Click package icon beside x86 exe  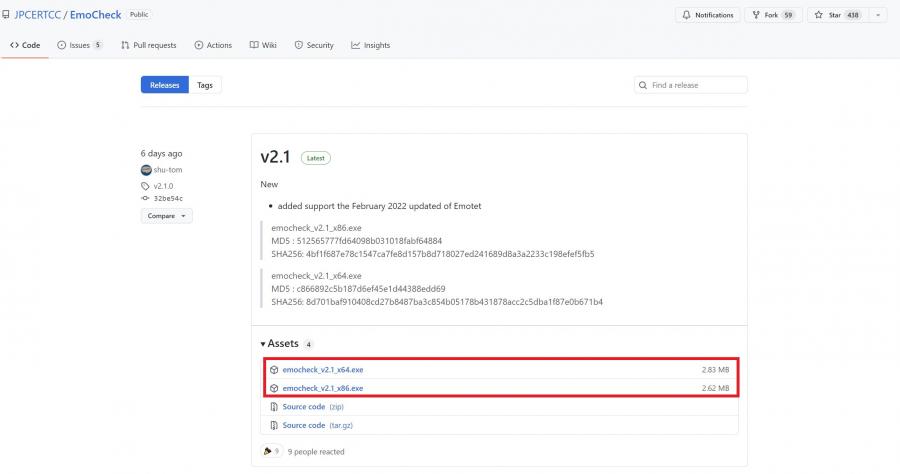pos(274,388)
